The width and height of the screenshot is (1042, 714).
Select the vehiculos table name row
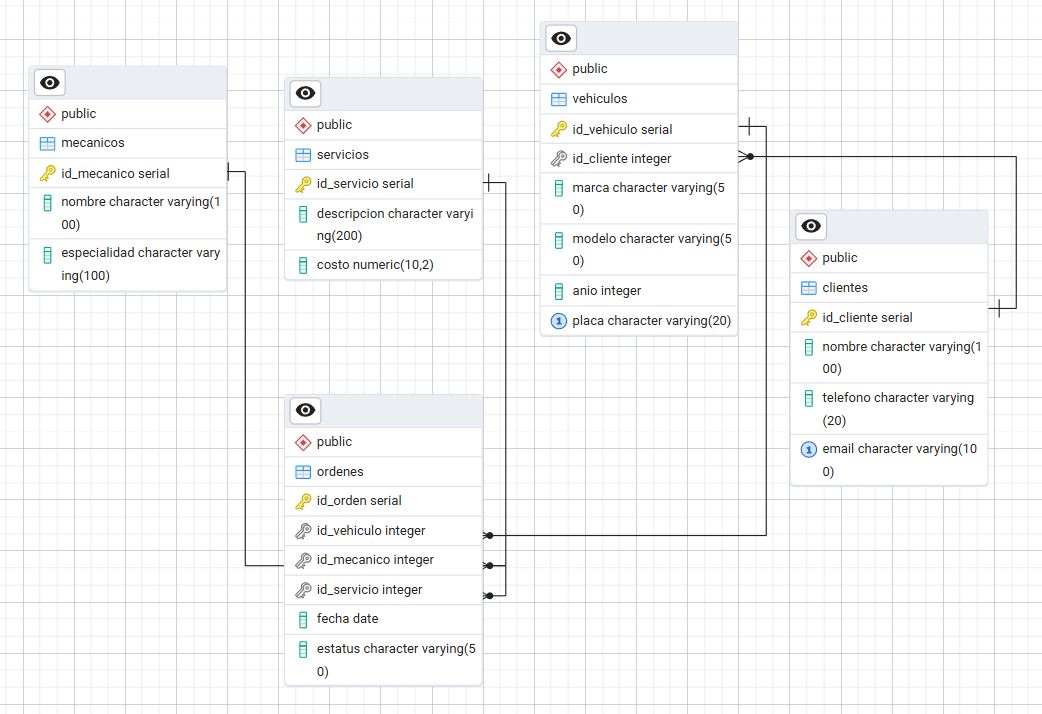click(600, 99)
